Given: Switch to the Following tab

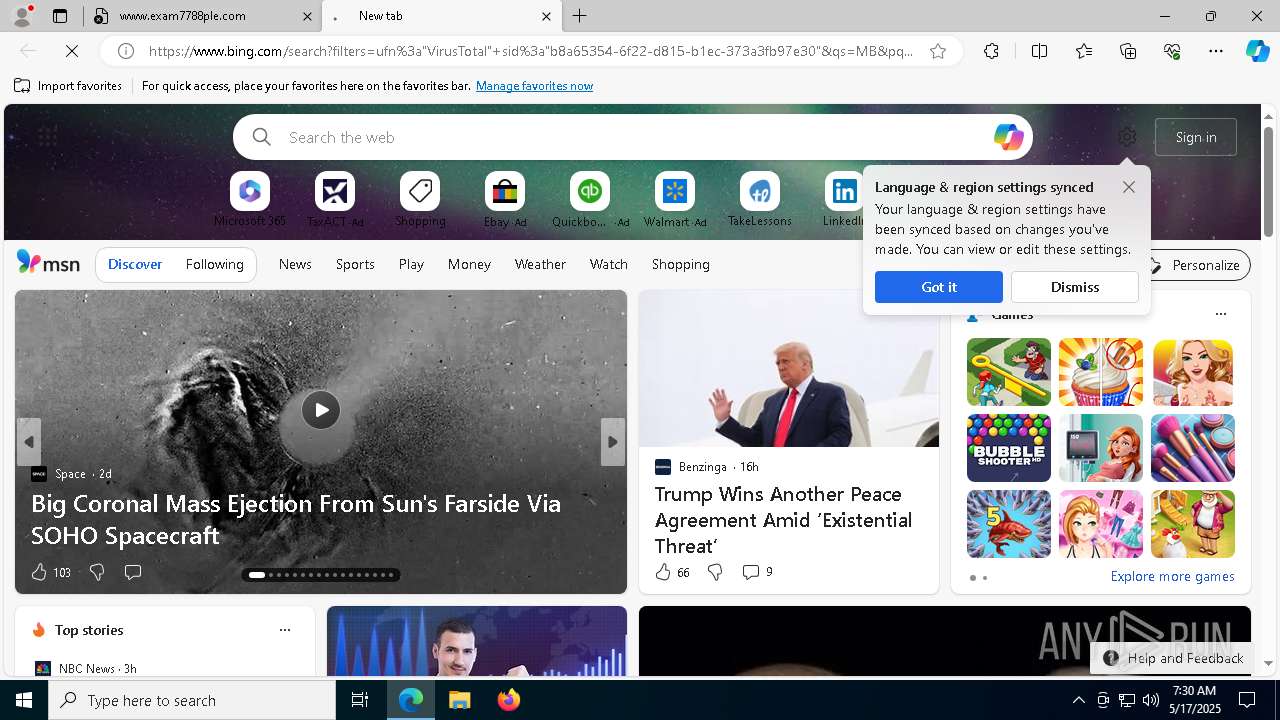Looking at the screenshot, I should [x=214, y=264].
